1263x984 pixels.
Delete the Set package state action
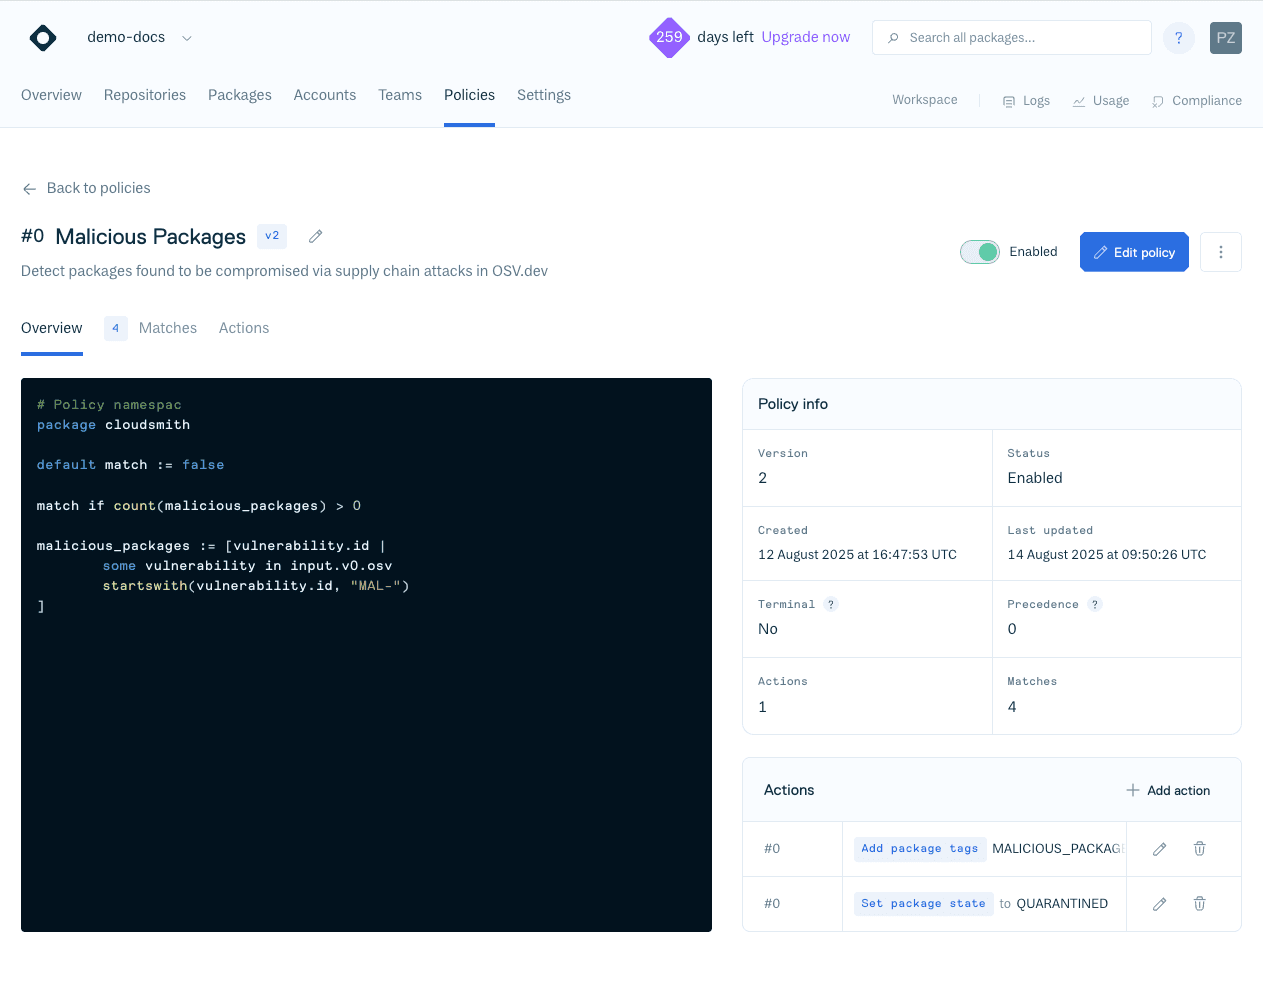1199,904
